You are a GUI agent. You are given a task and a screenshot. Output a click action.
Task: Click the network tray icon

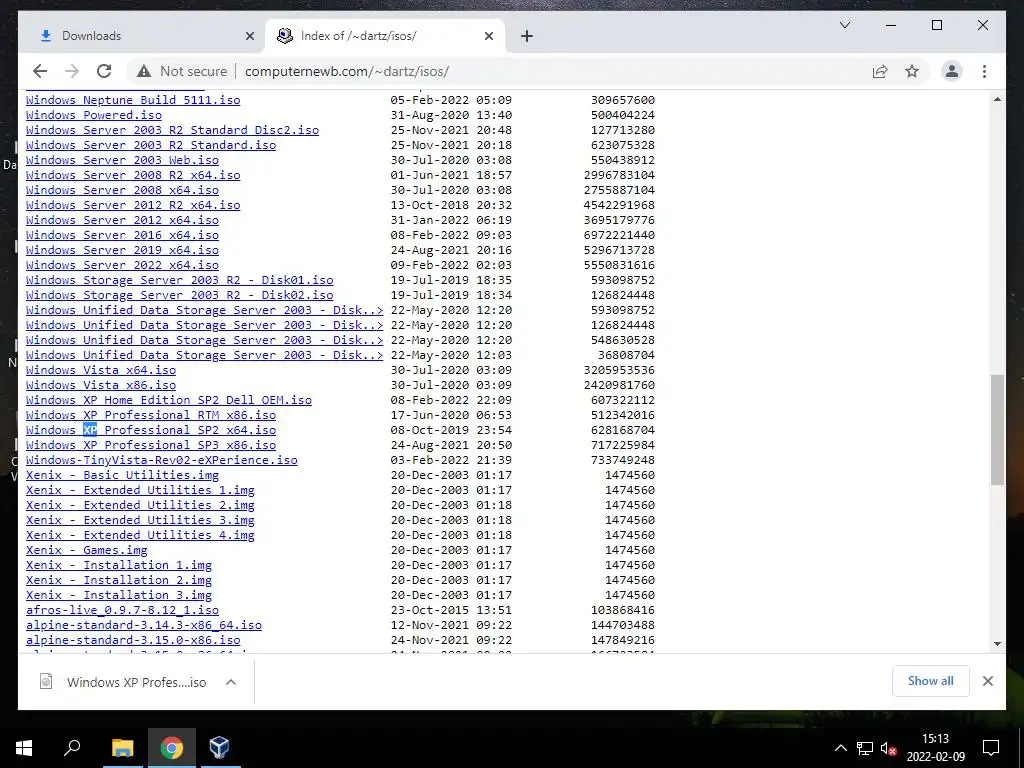[x=865, y=748]
